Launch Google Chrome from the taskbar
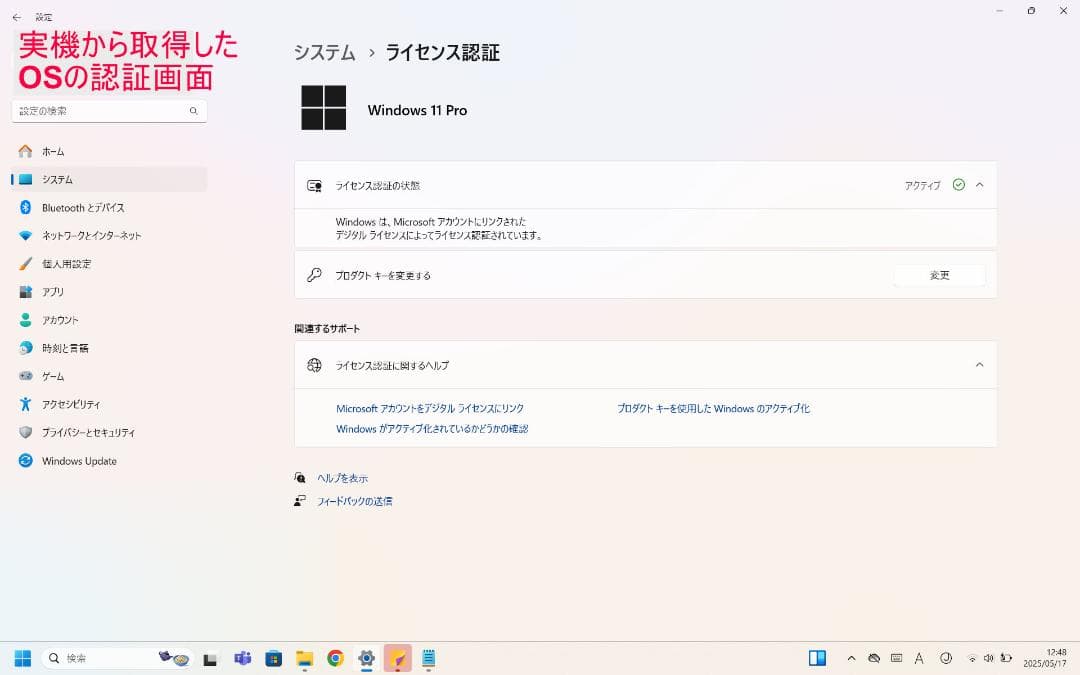1080x675 pixels. click(x=335, y=658)
